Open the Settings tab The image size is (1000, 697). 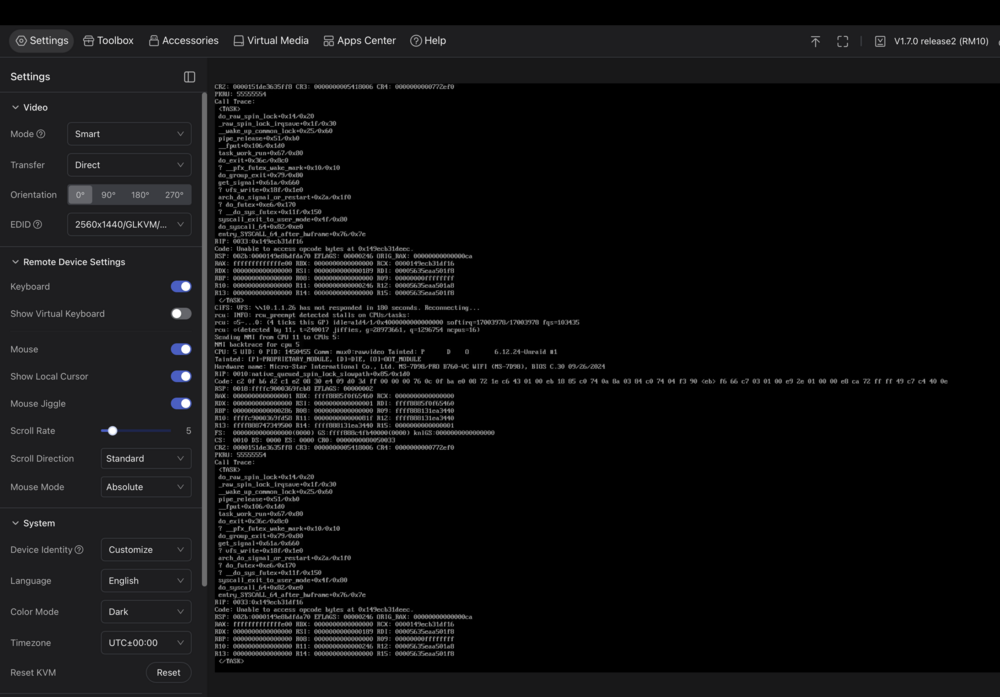click(41, 41)
